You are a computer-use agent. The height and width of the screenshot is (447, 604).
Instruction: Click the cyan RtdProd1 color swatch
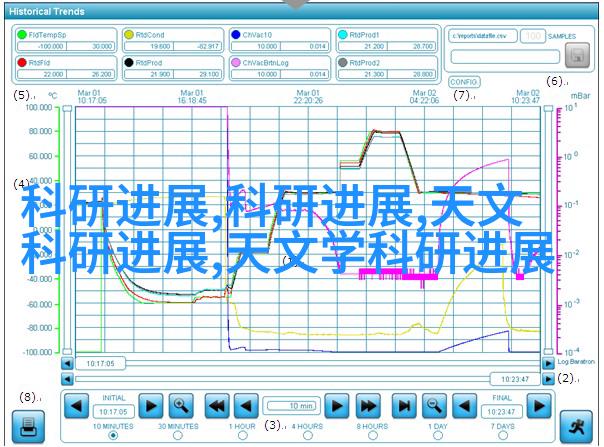342,35
